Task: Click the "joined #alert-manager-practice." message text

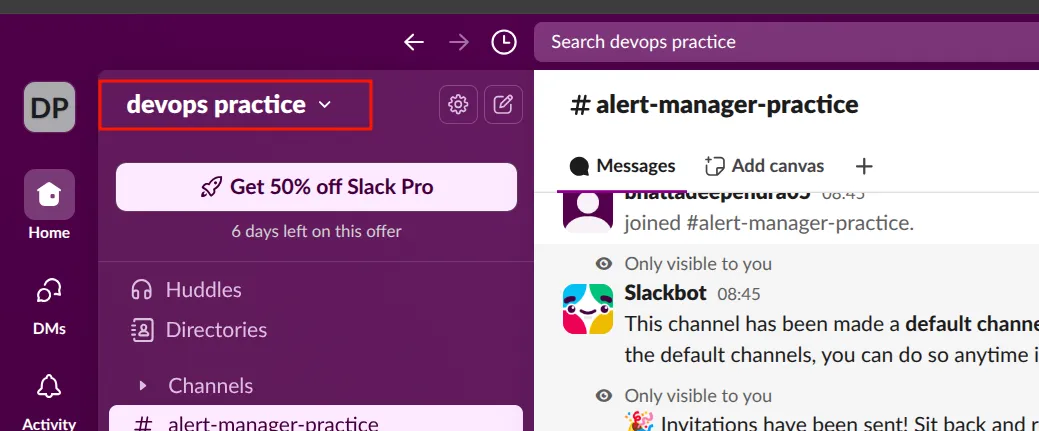Action: [x=769, y=223]
